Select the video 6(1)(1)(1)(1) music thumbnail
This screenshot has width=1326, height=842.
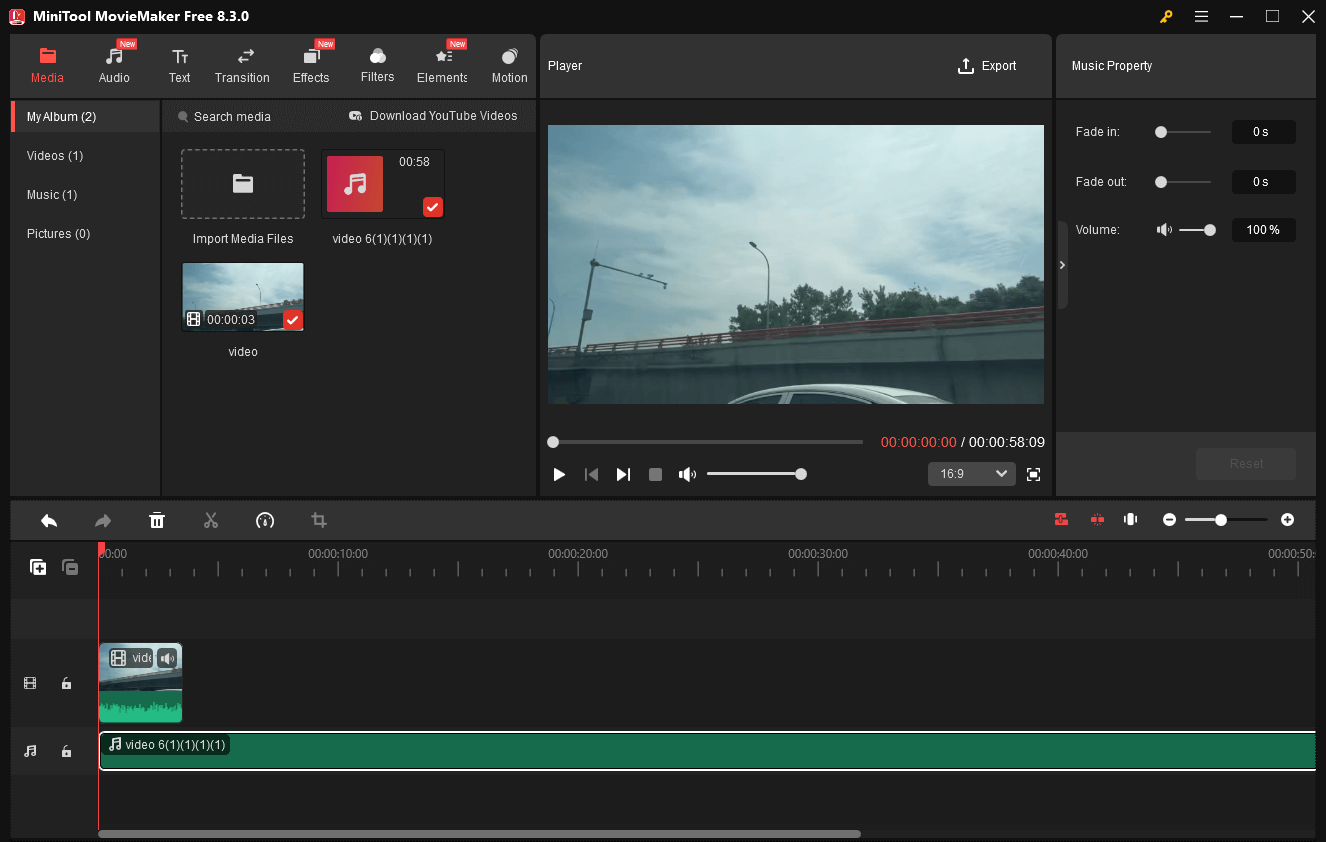tap(383, 184)
